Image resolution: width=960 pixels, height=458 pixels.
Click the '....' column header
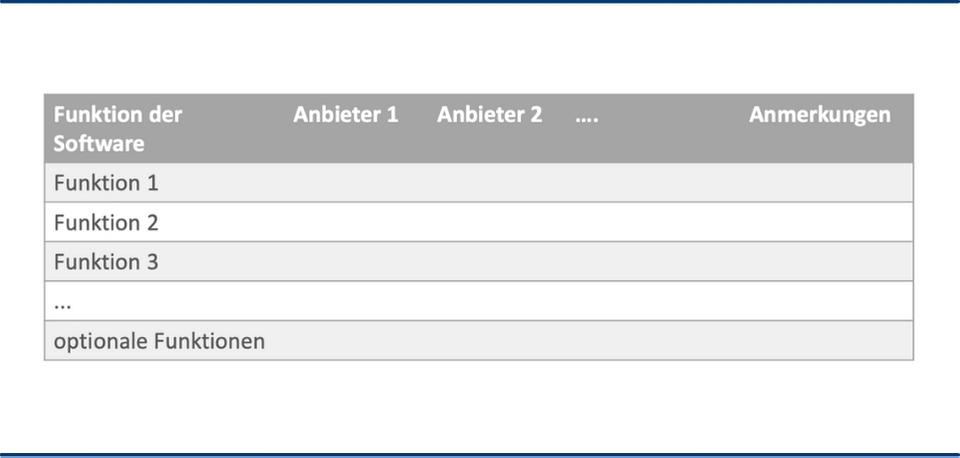click(x=587, y=114)
